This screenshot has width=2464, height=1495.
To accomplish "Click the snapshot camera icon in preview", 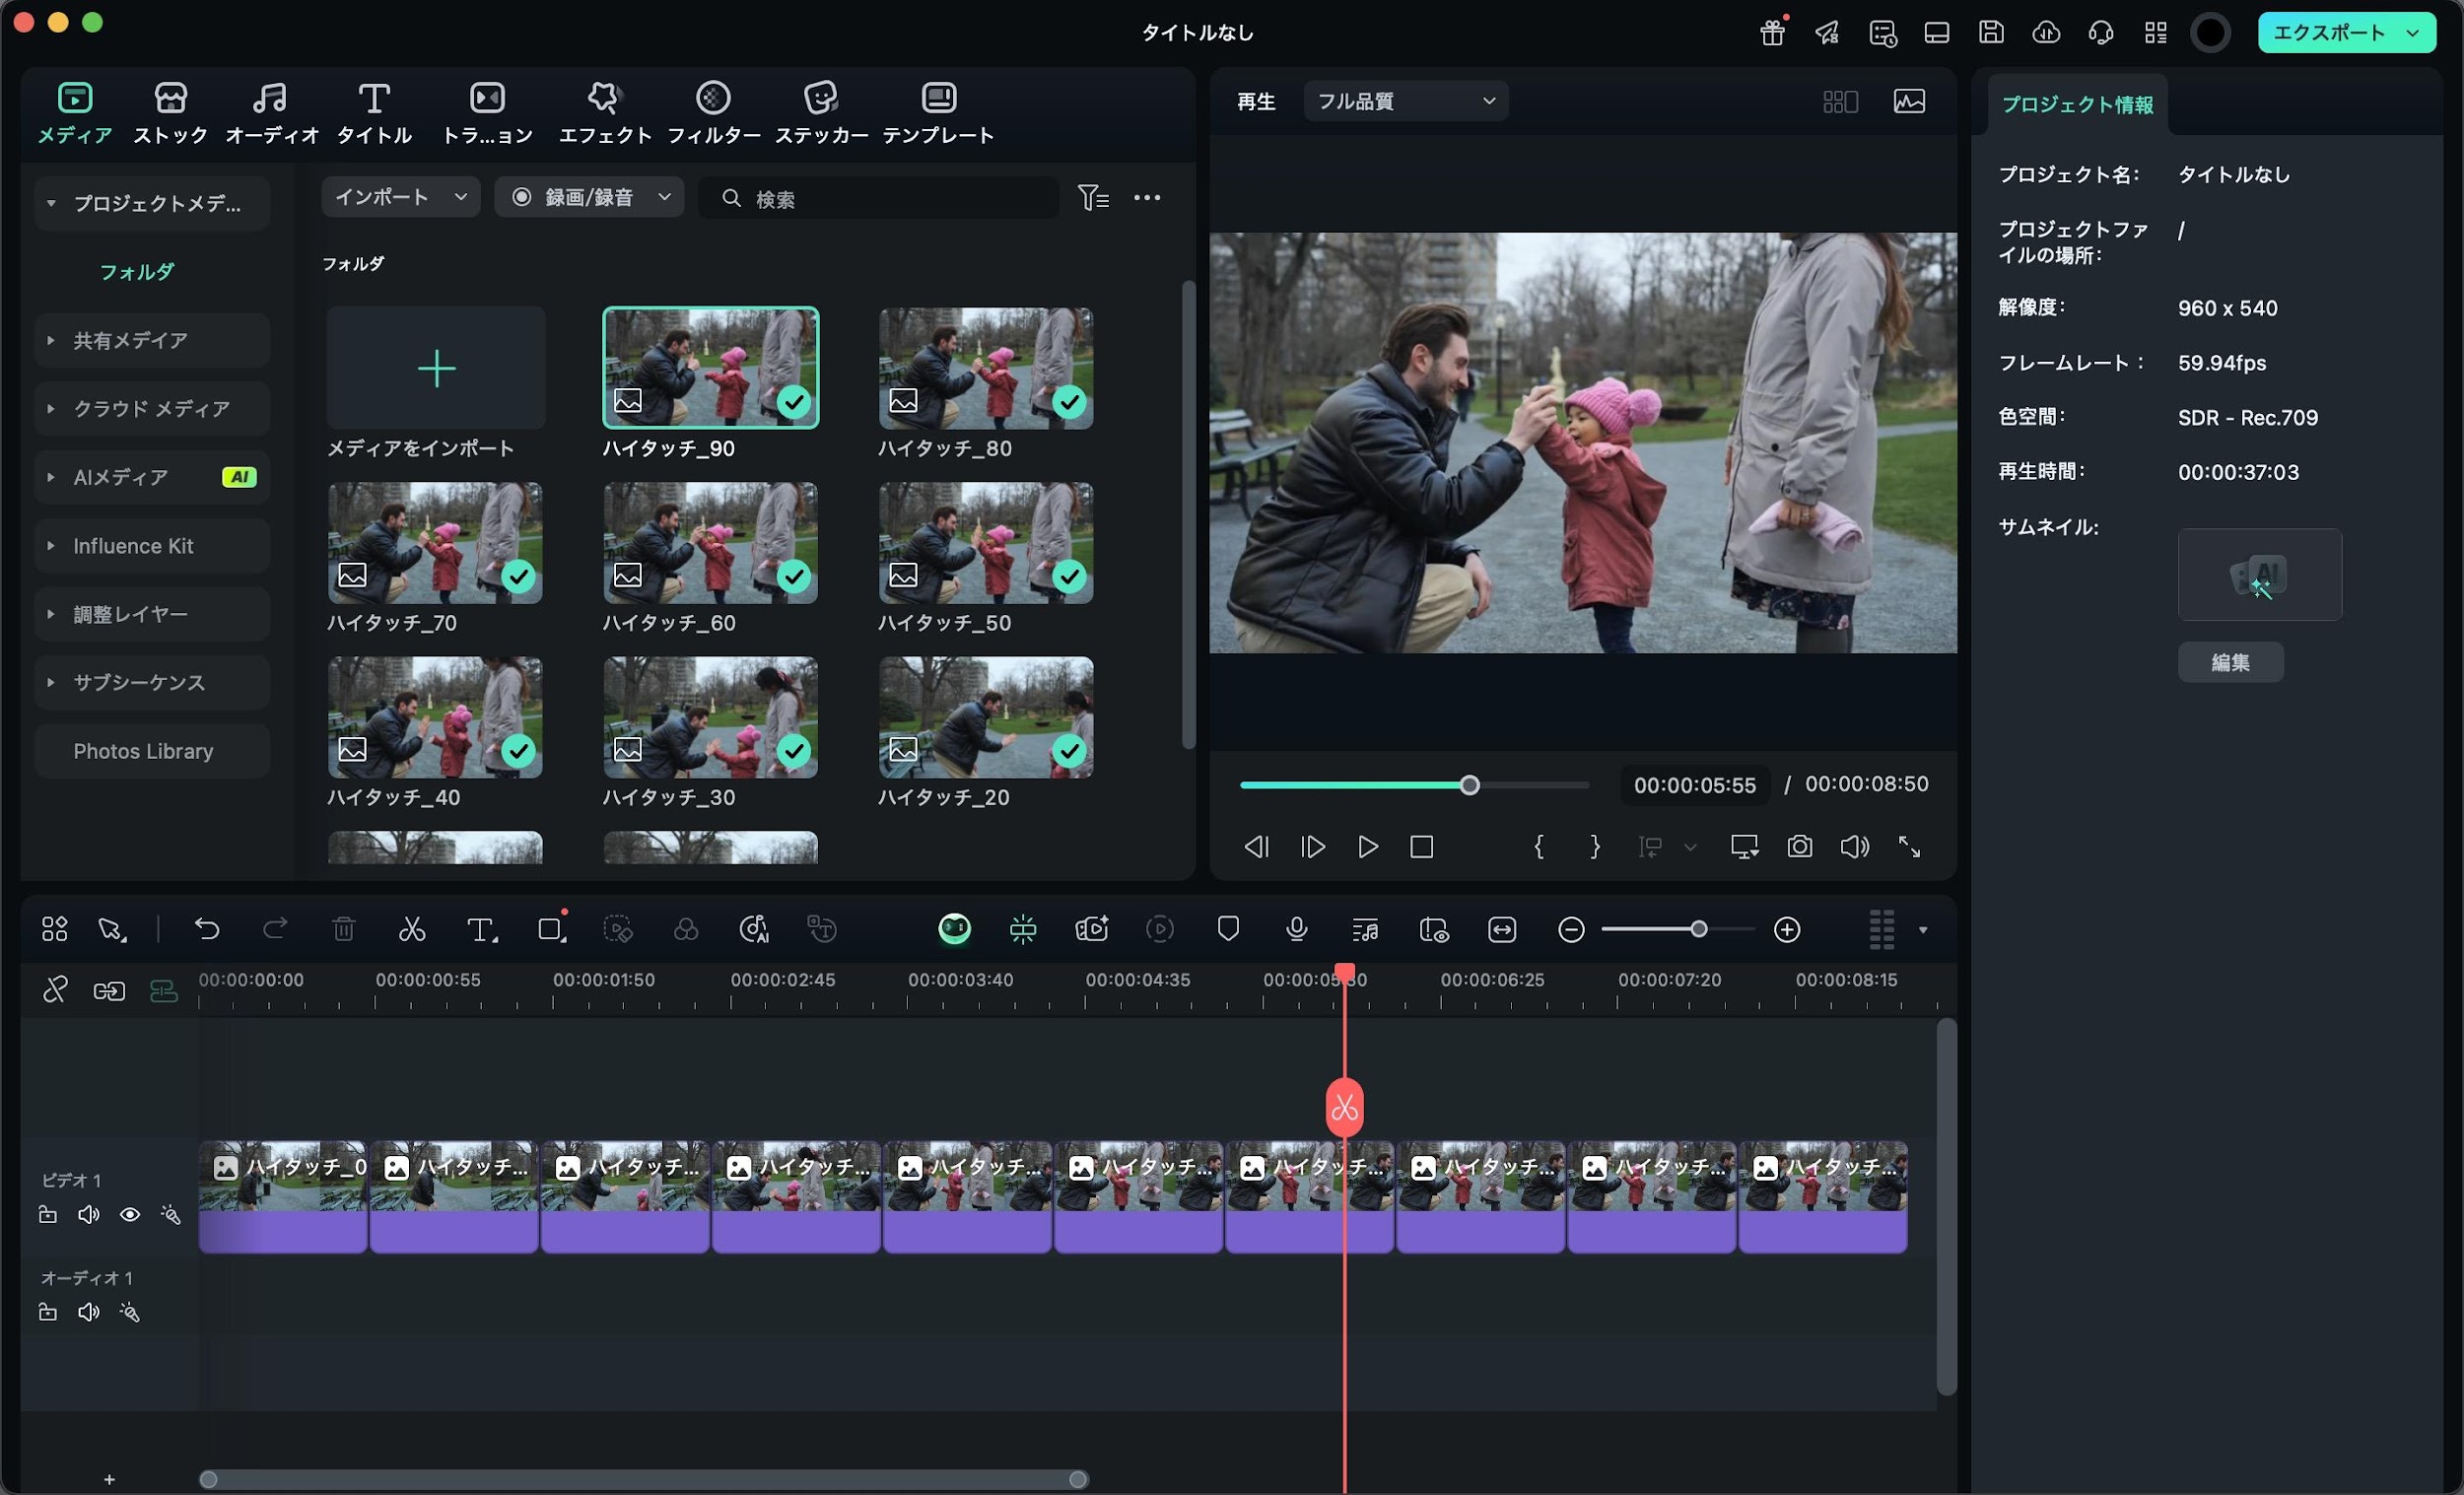I will pos(1799,847).
